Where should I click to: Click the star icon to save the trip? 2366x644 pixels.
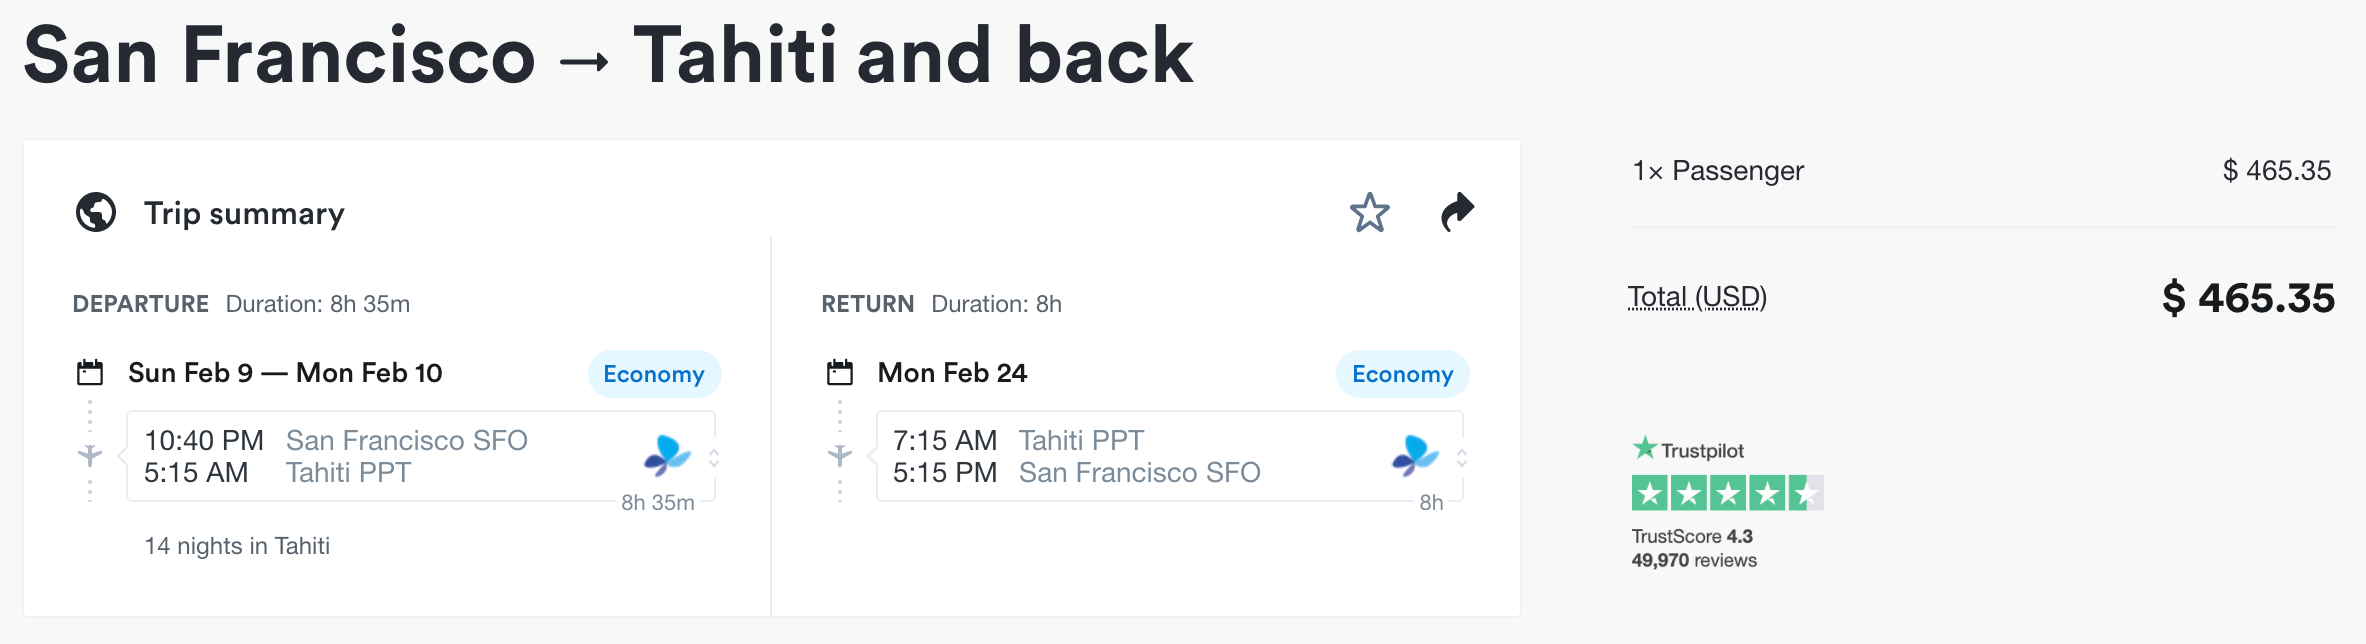coord(1369,213)
